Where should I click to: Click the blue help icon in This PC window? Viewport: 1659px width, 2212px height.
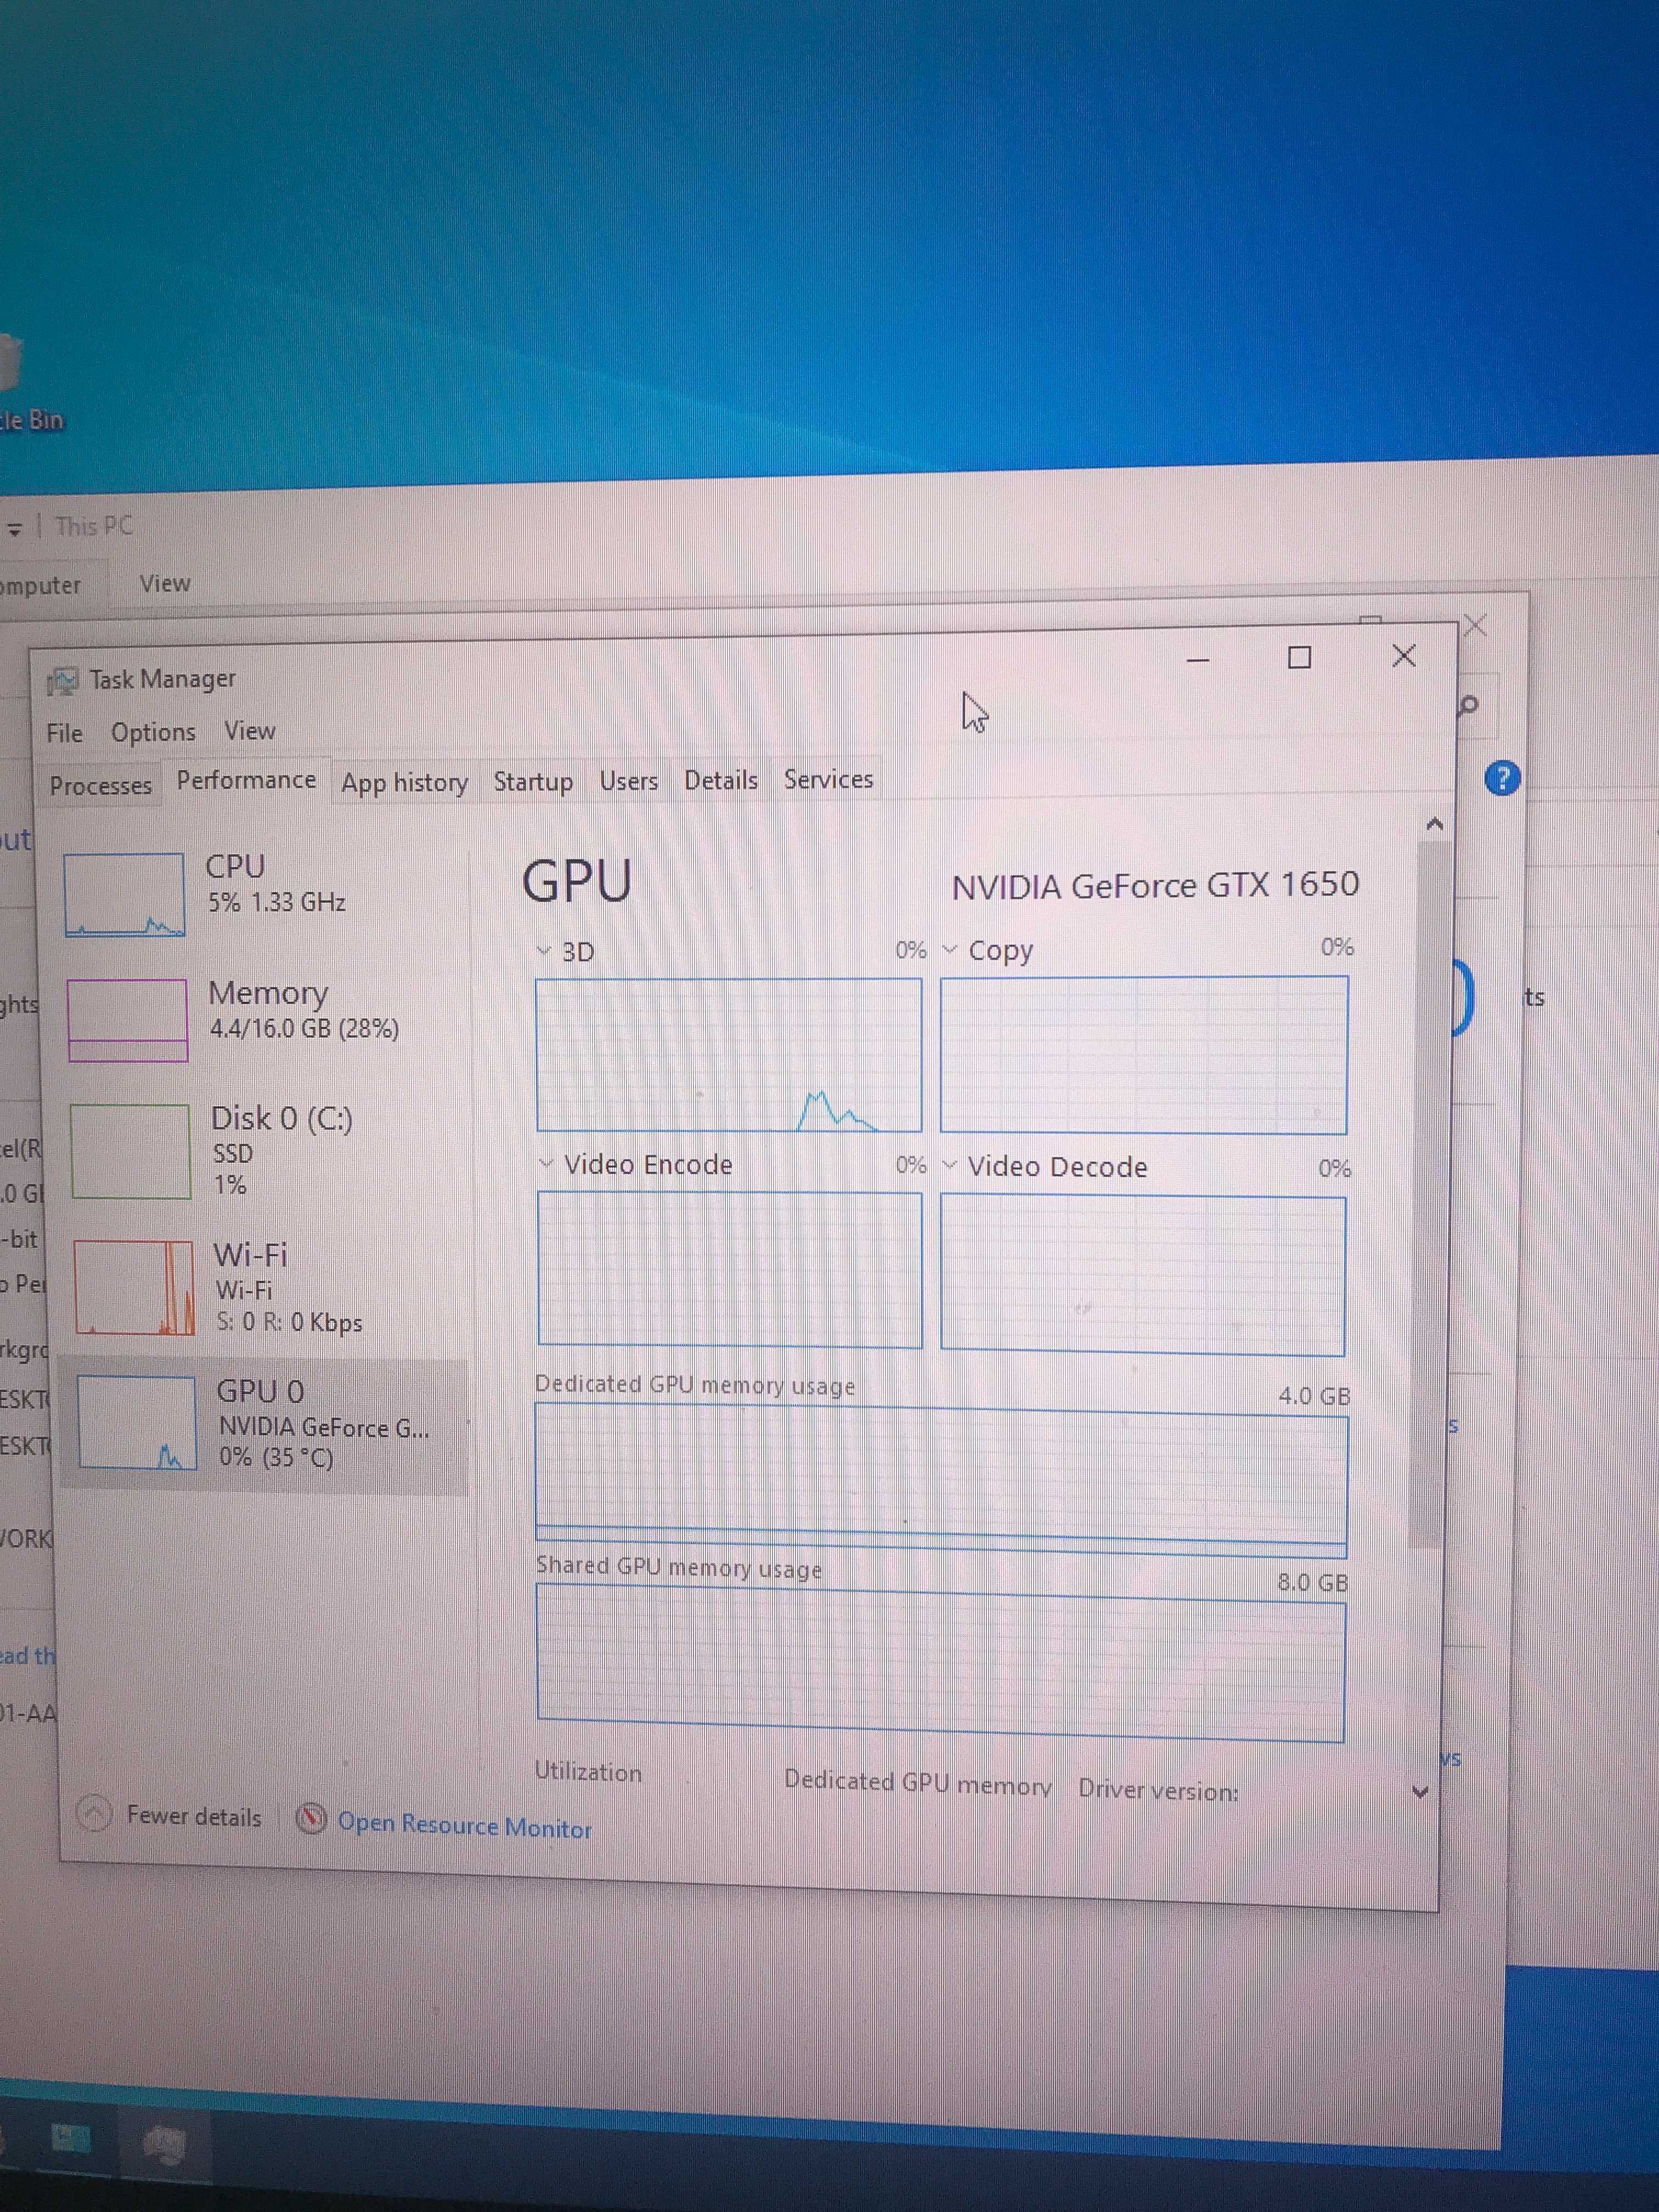point(1502,777)
